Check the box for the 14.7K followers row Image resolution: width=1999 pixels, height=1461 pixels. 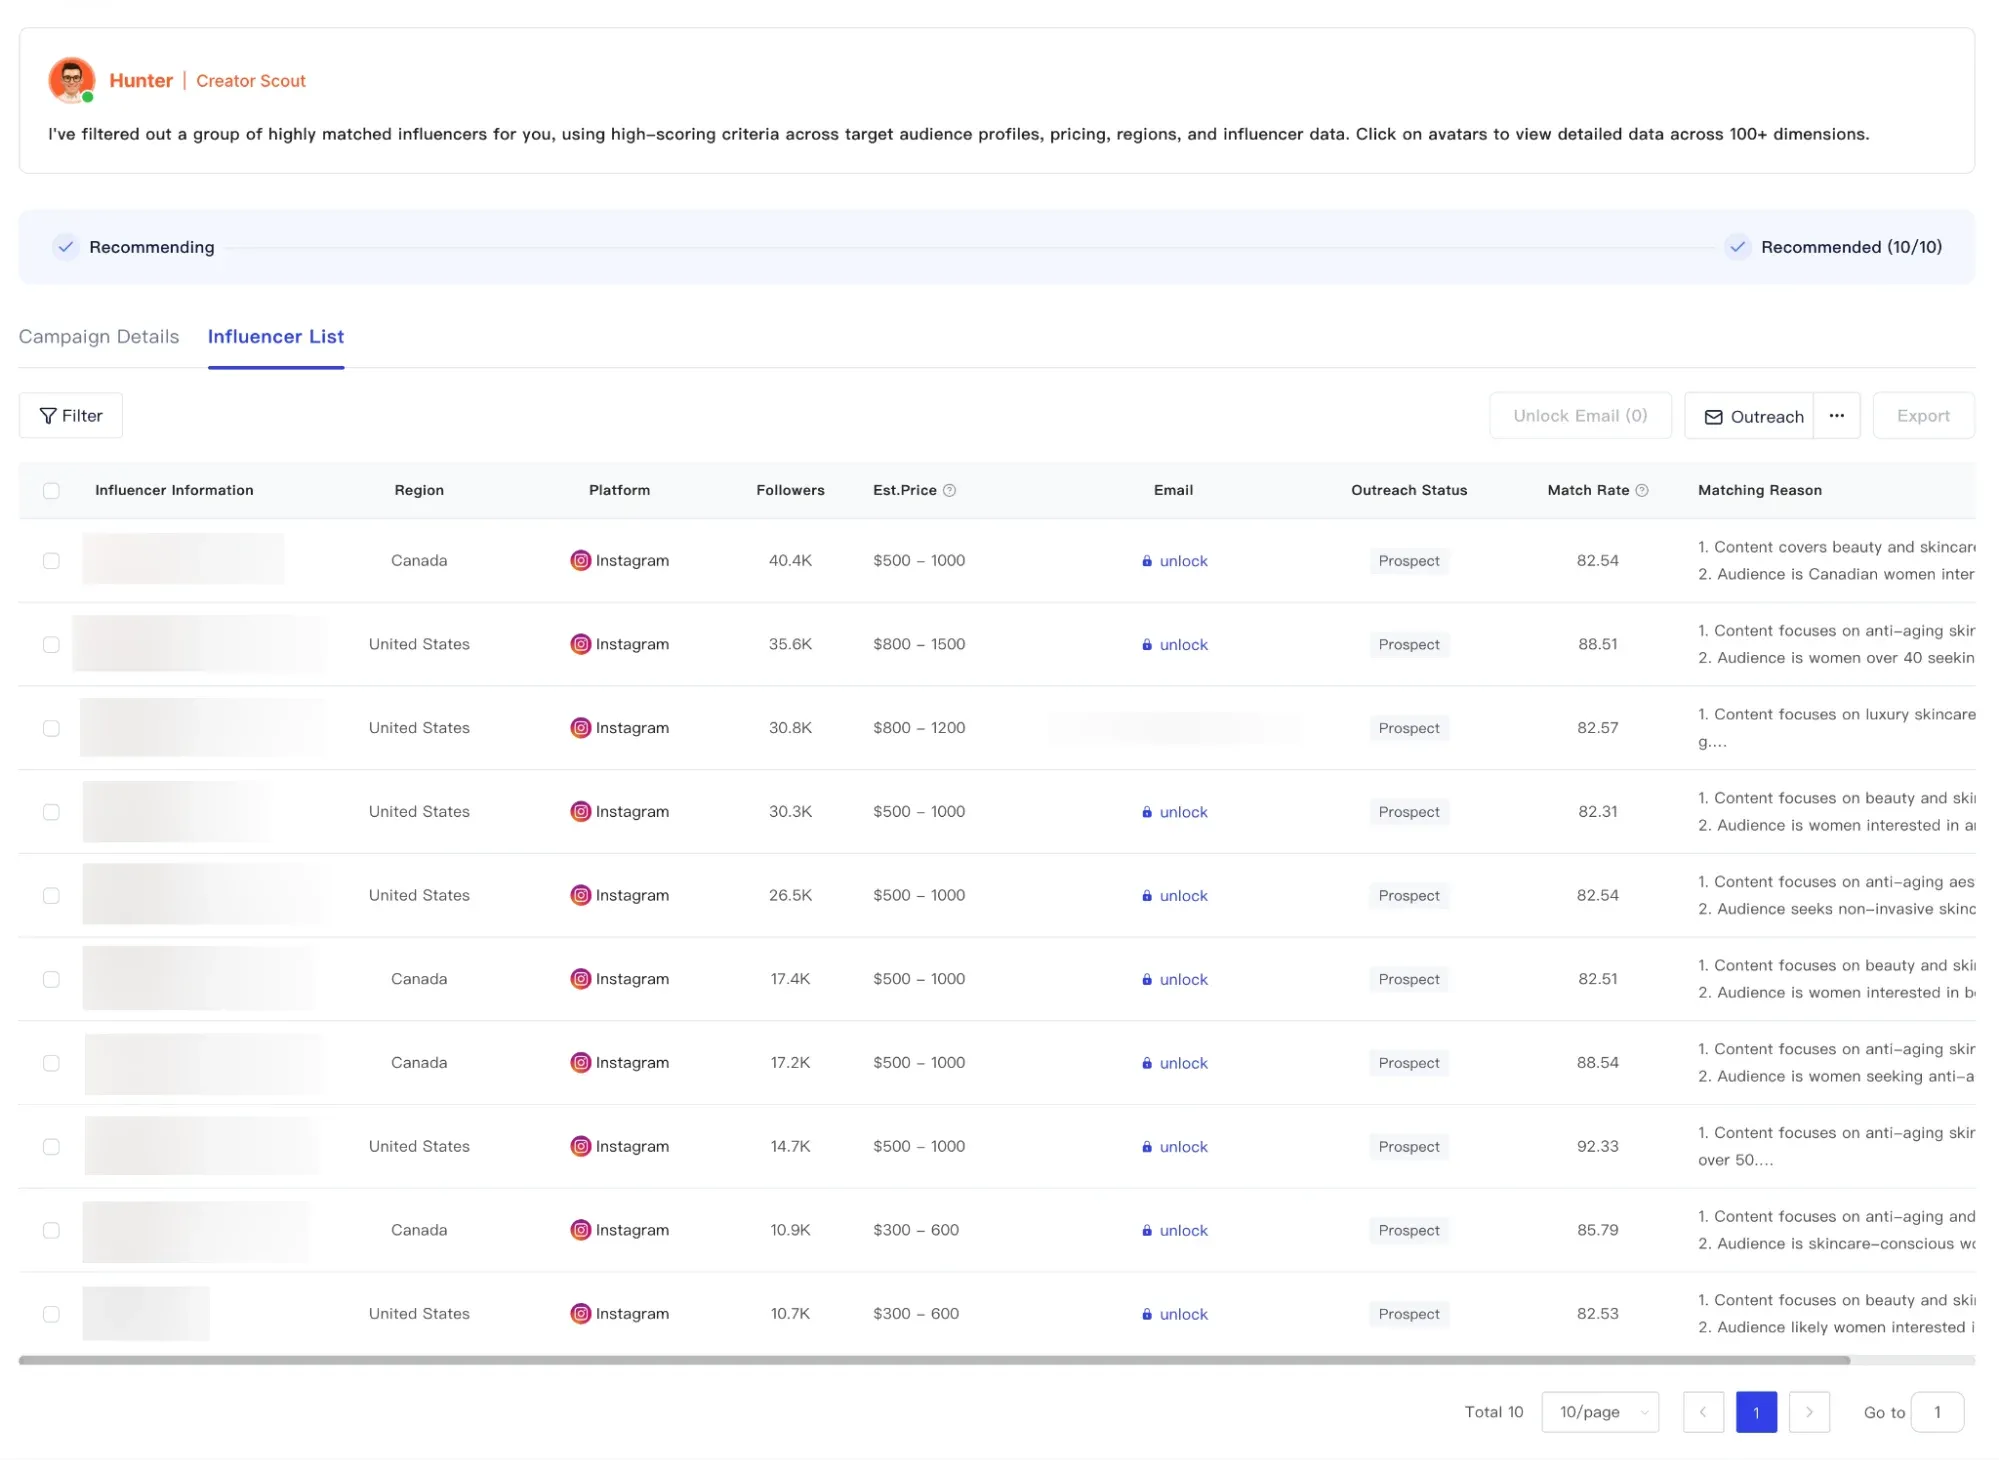click(51, 1146)
